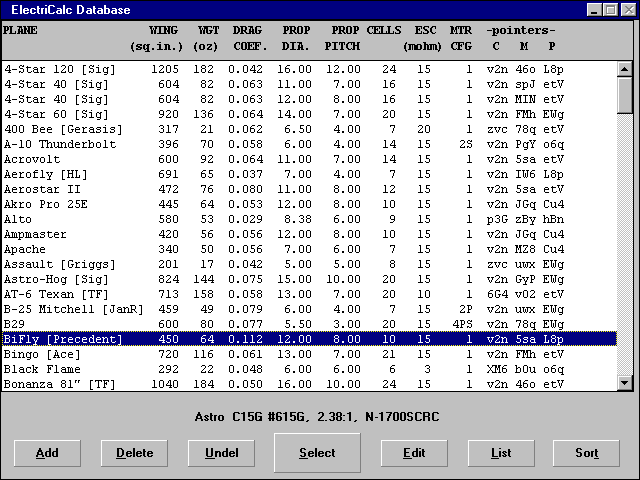Choose the Select button

pyautogui.click(x=317, y=453)
